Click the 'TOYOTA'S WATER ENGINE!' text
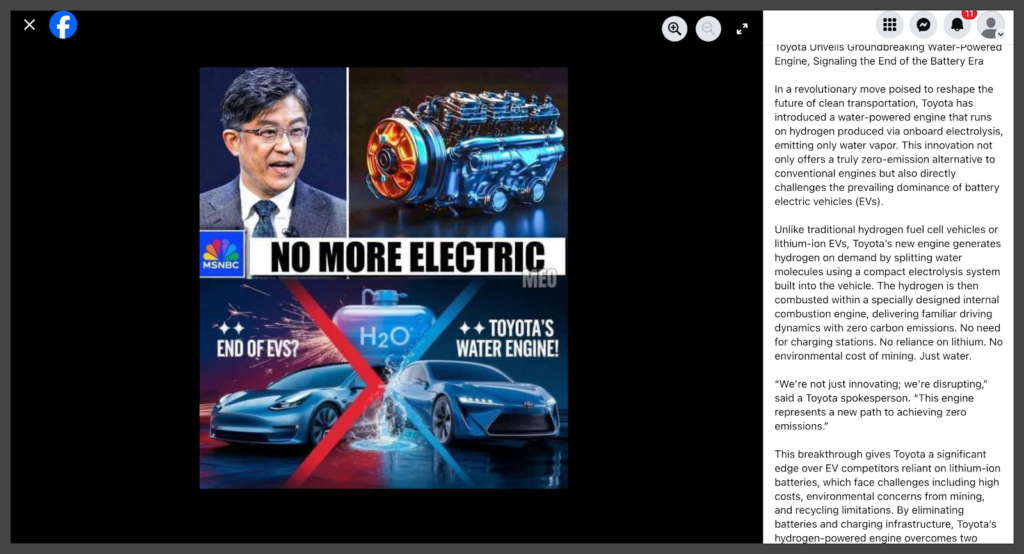The width and height of the screenshot is (1024, 554). [x=507, y=339]
